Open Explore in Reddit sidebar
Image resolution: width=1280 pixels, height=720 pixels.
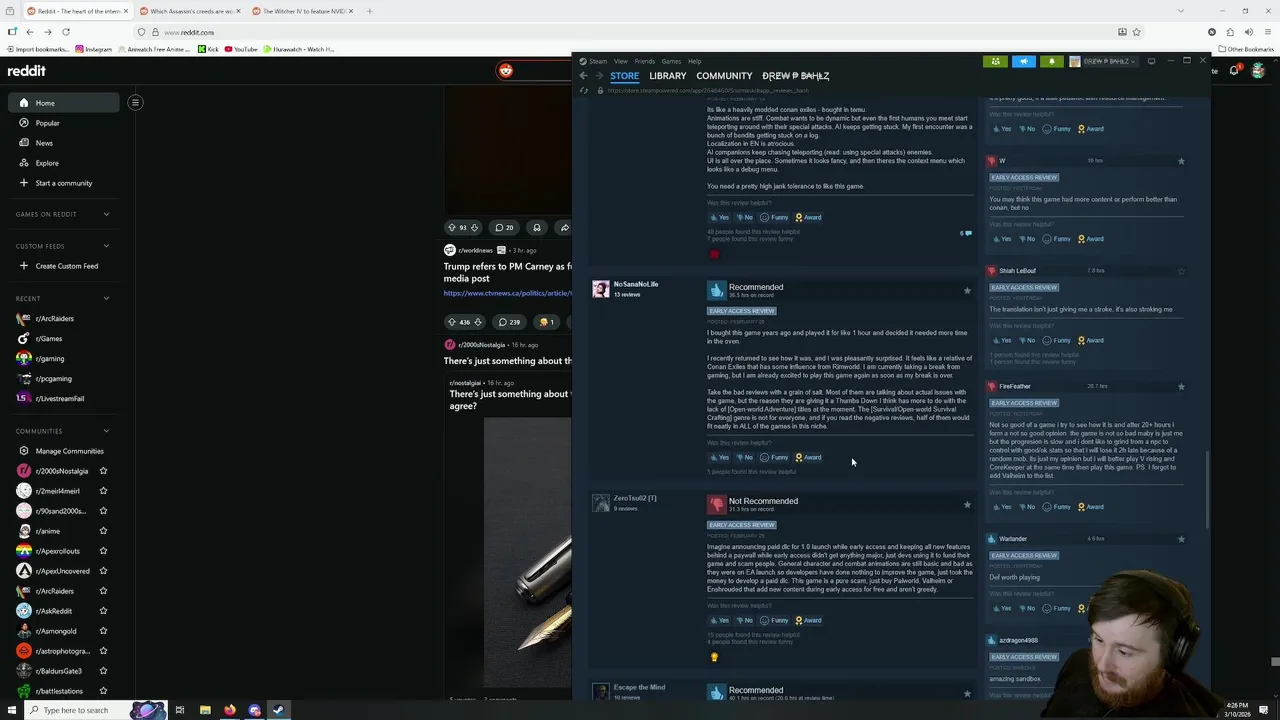[64, 163]
